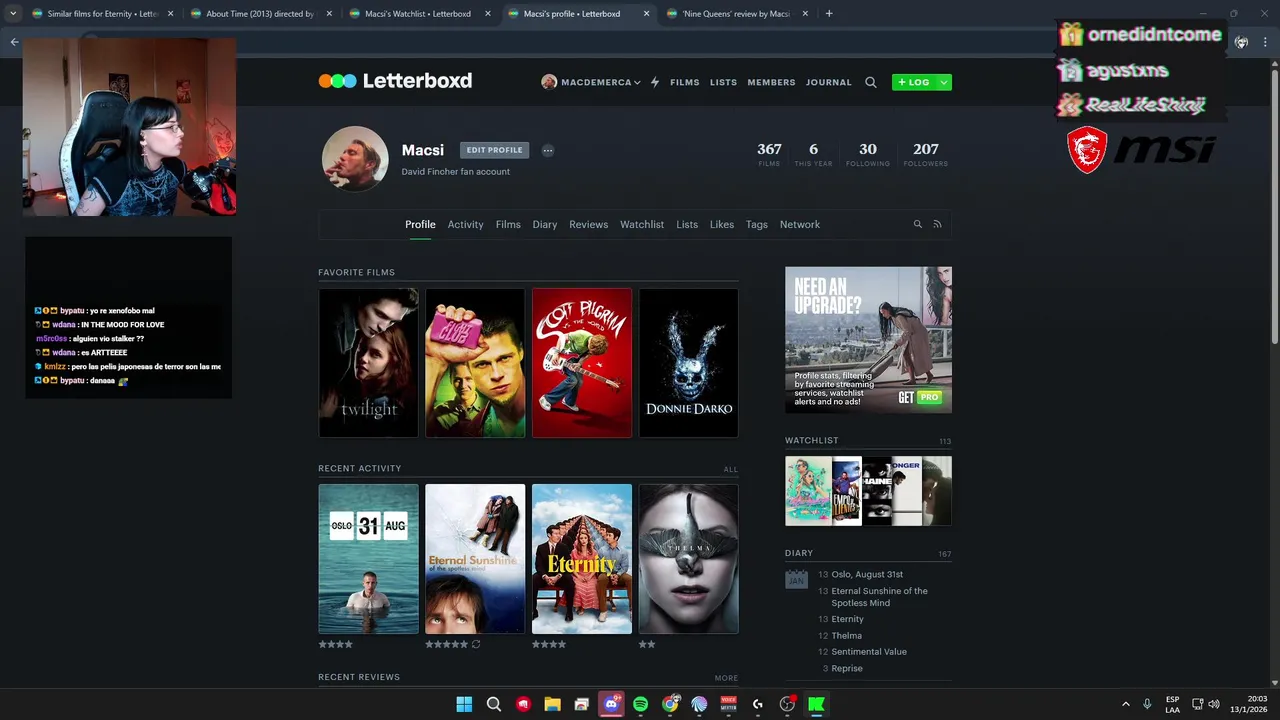
Task: Switch to the Activity tab
Action: click(x=465, y=225)
